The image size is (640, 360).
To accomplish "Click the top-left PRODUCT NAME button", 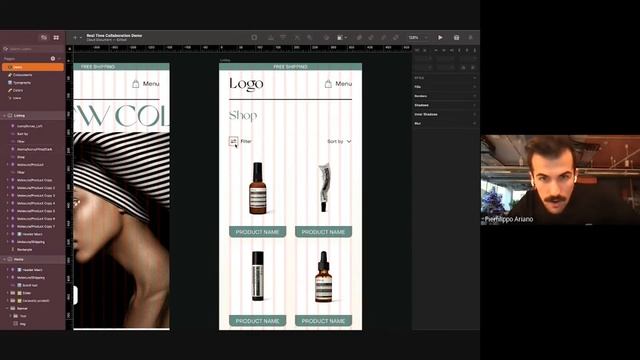I will (258, 232).
